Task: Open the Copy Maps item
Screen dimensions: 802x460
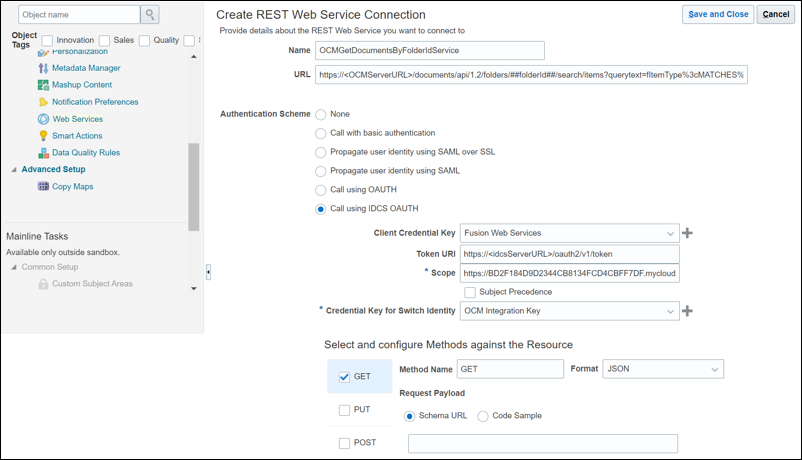Action: coord(72,186)
